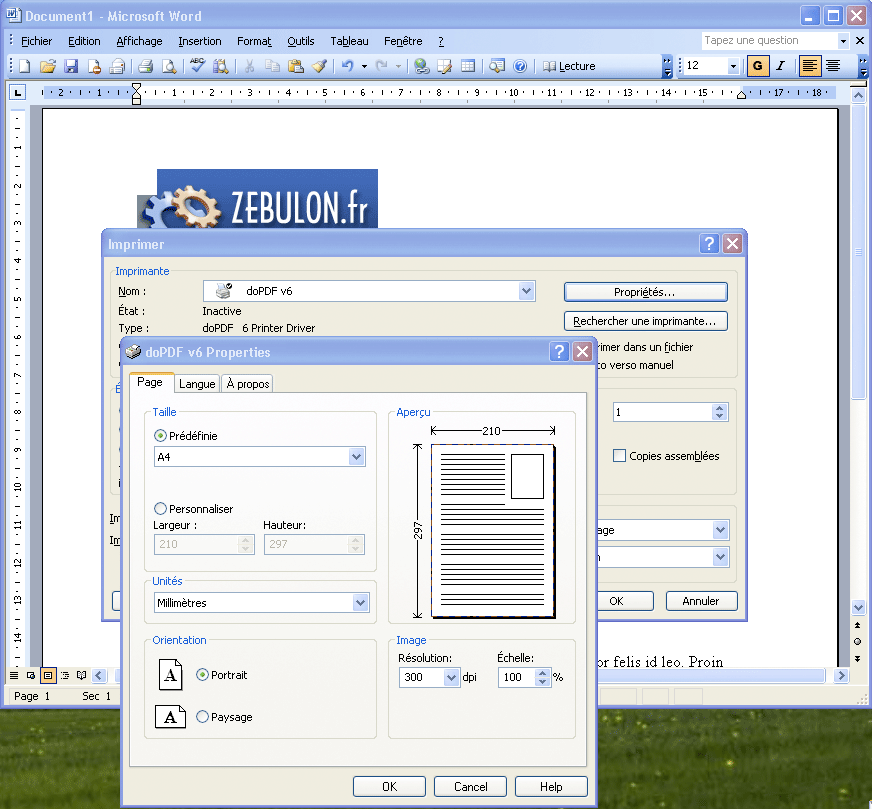The image size is (872, 809).
Task: Choose the Portrait orientation radio button
Action: click(202, 674)
